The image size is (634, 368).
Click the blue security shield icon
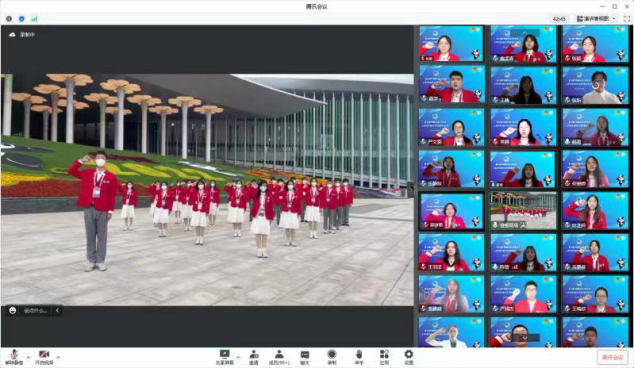(21, 19)
